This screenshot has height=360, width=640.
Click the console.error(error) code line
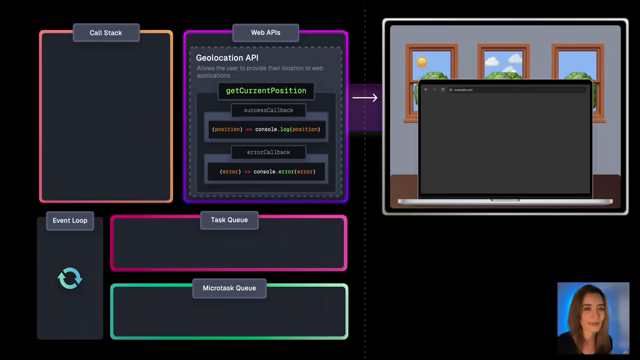click(x=267, y=172)
